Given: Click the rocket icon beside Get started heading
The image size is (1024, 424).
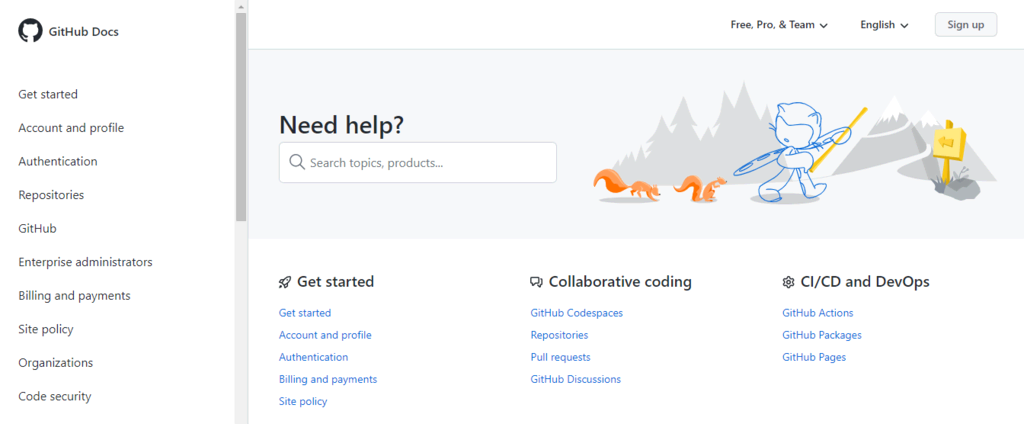Looking at the screenshot, I should 285,283.
